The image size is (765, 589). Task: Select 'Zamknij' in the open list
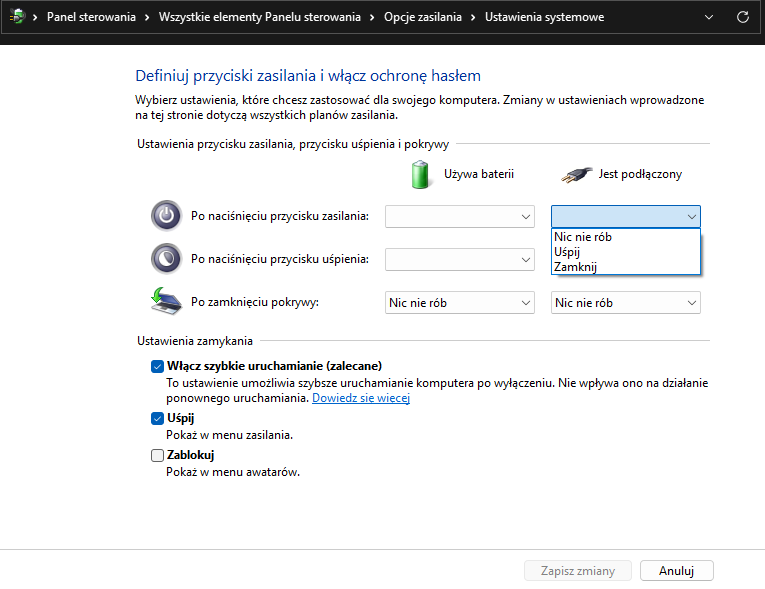[625, 267]
